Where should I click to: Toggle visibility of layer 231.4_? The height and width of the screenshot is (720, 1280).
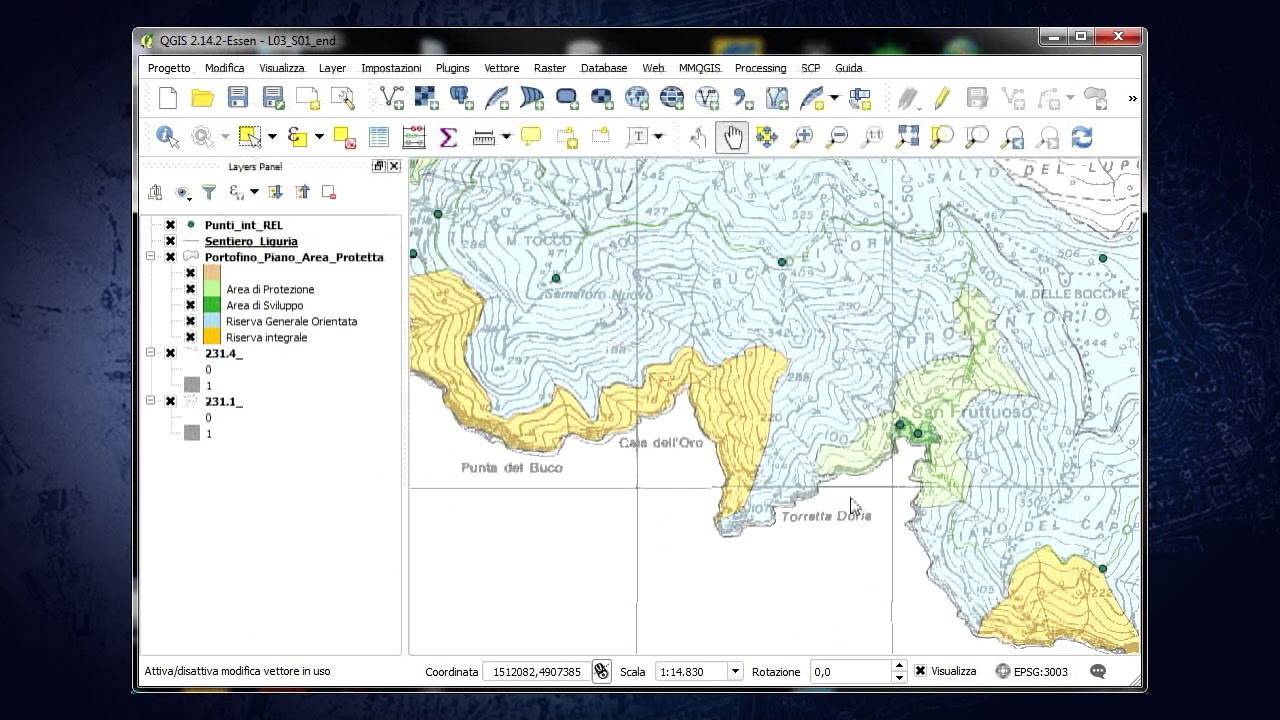[170, 353]
